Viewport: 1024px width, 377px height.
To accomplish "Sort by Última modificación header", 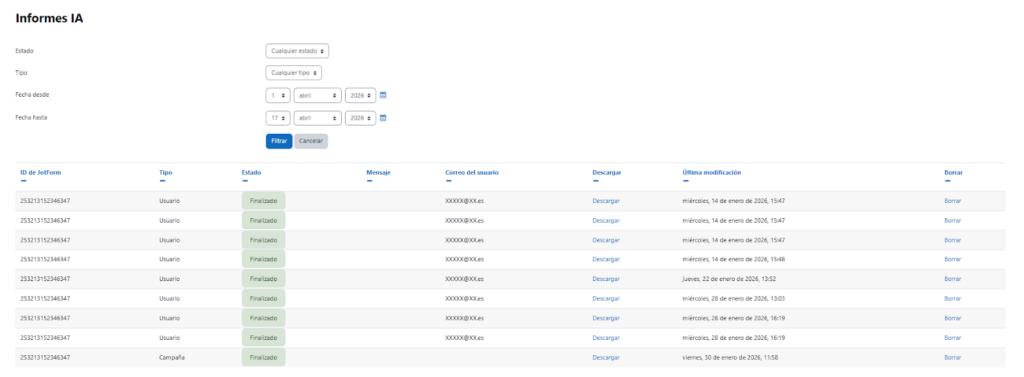I will pos(712,172).
